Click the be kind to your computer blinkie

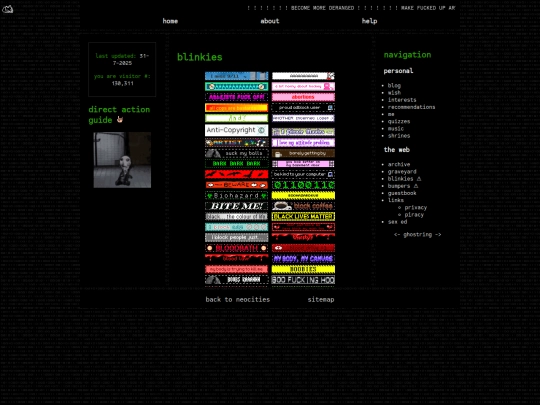pos(303,174)
